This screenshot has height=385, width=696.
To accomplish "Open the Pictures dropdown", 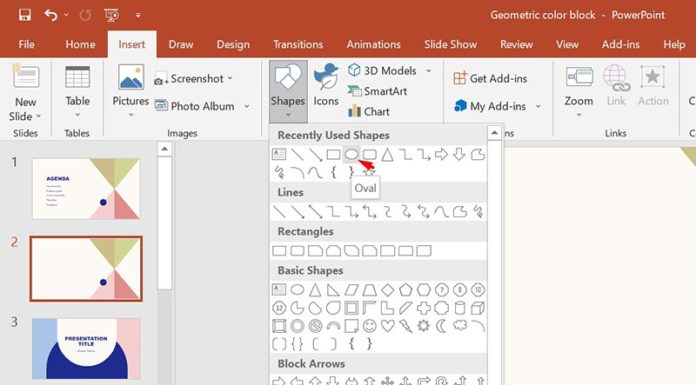I will coord(130,92).
